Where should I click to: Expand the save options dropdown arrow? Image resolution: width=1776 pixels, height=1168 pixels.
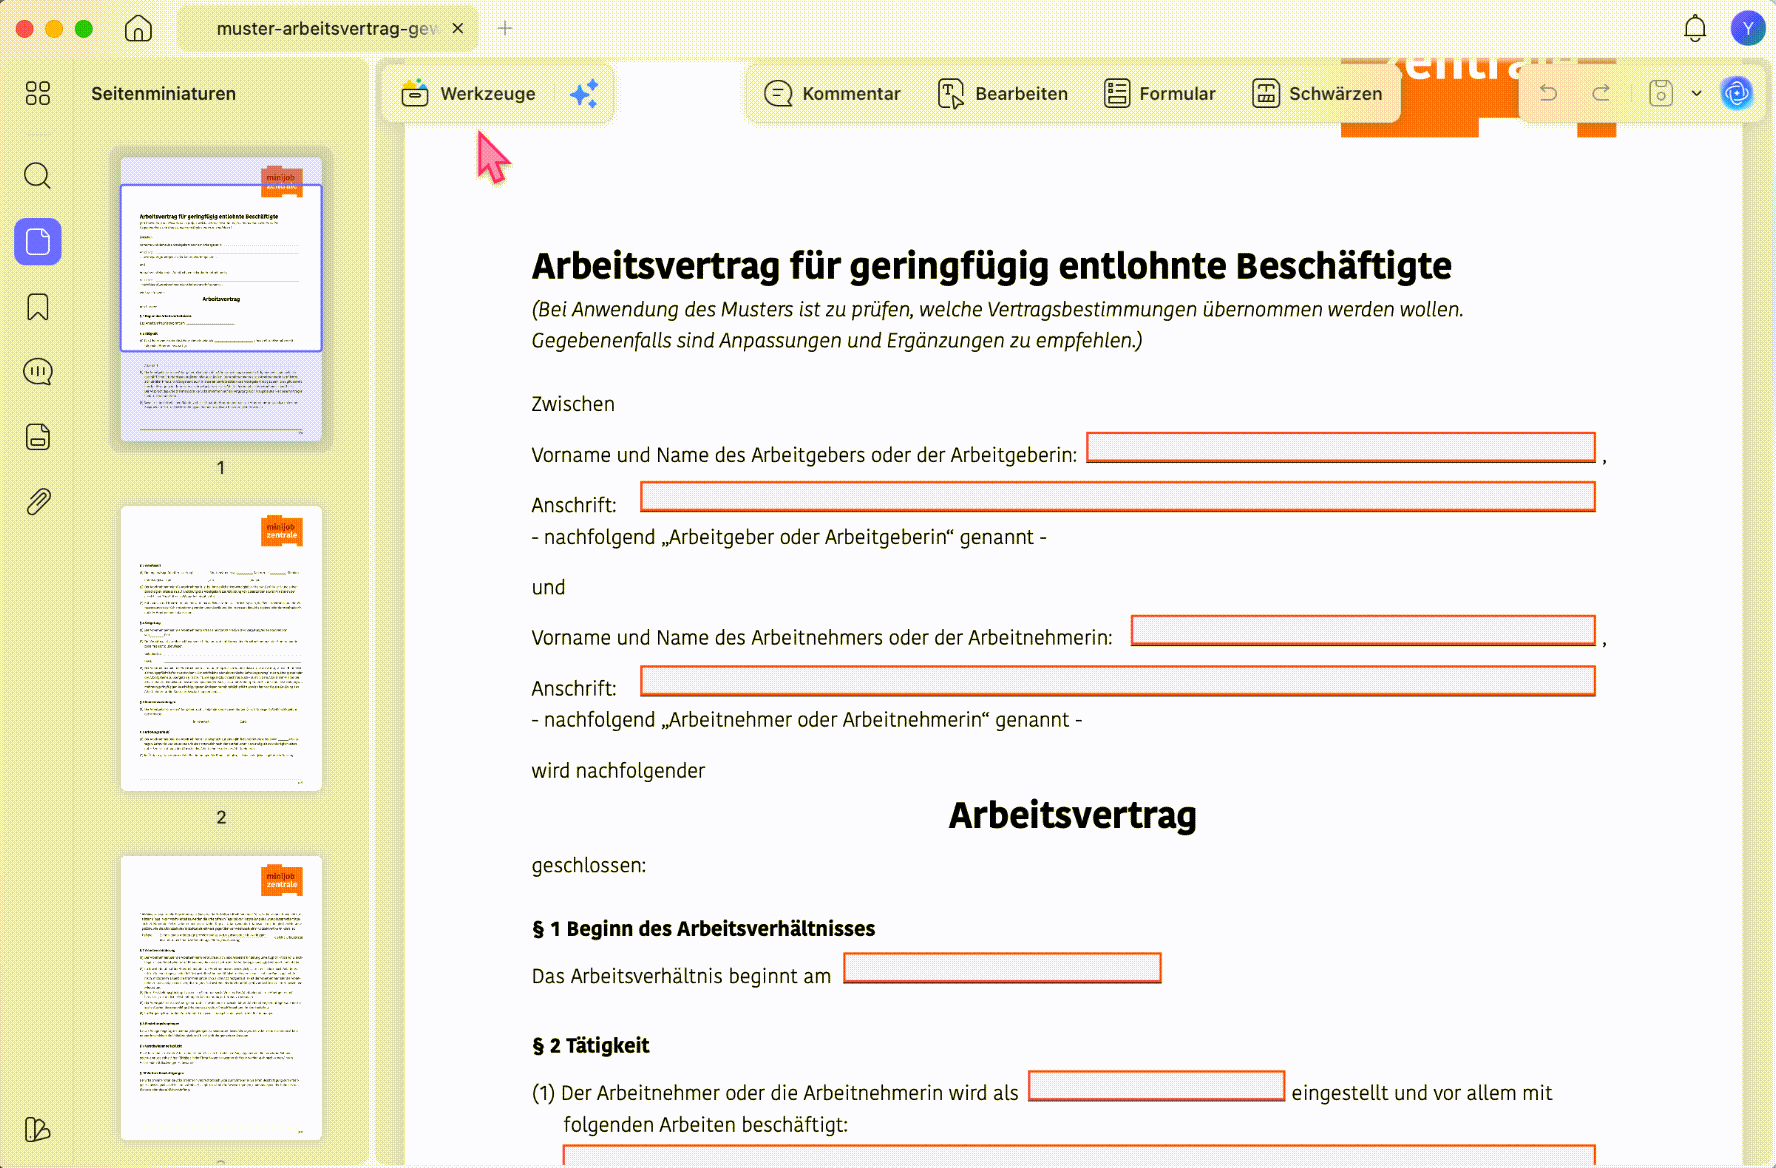(1697, 93)
